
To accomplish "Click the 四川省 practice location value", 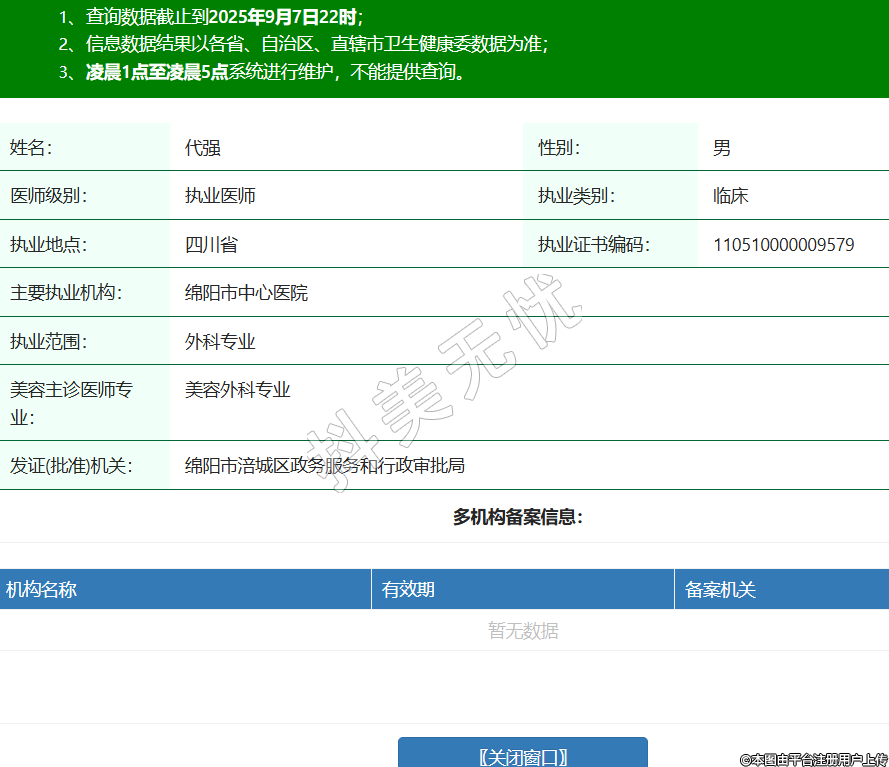I will coord(211,245).
